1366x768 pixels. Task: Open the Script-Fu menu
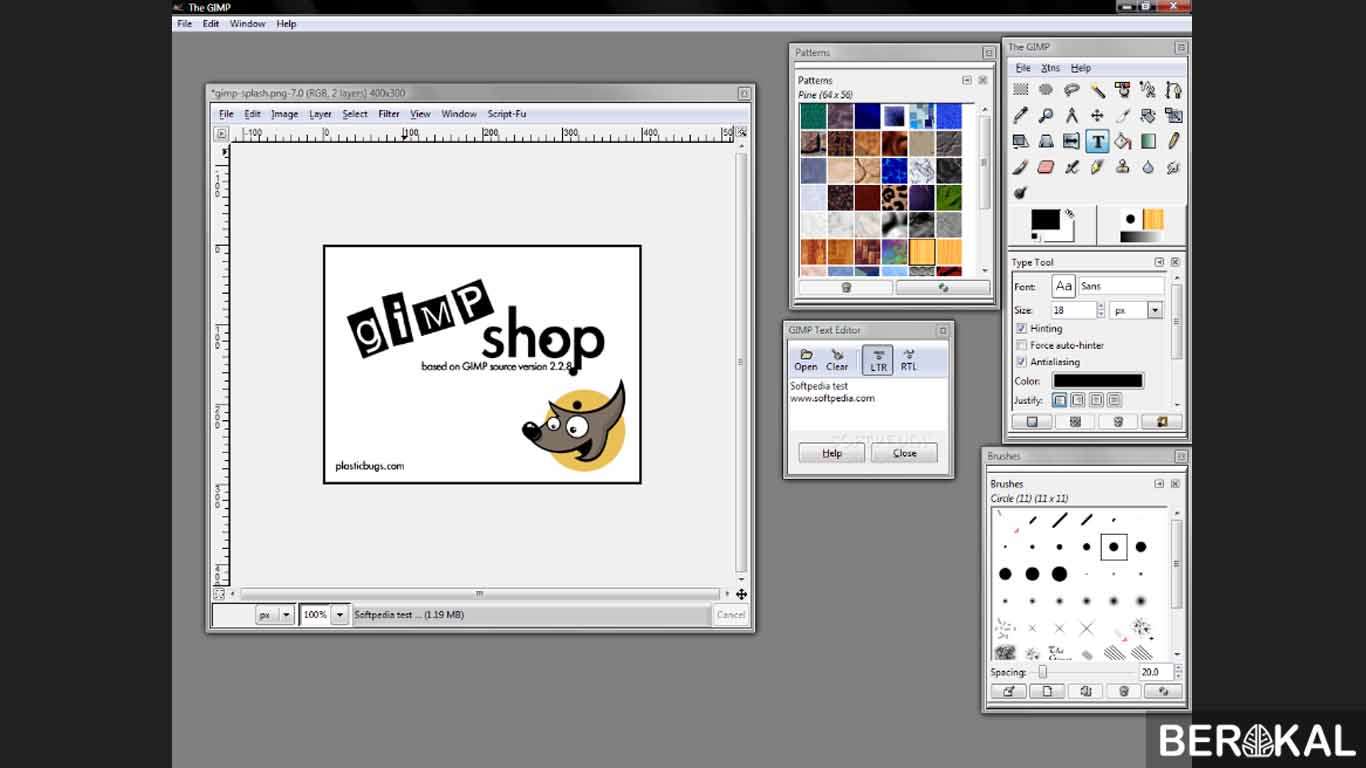506,114
